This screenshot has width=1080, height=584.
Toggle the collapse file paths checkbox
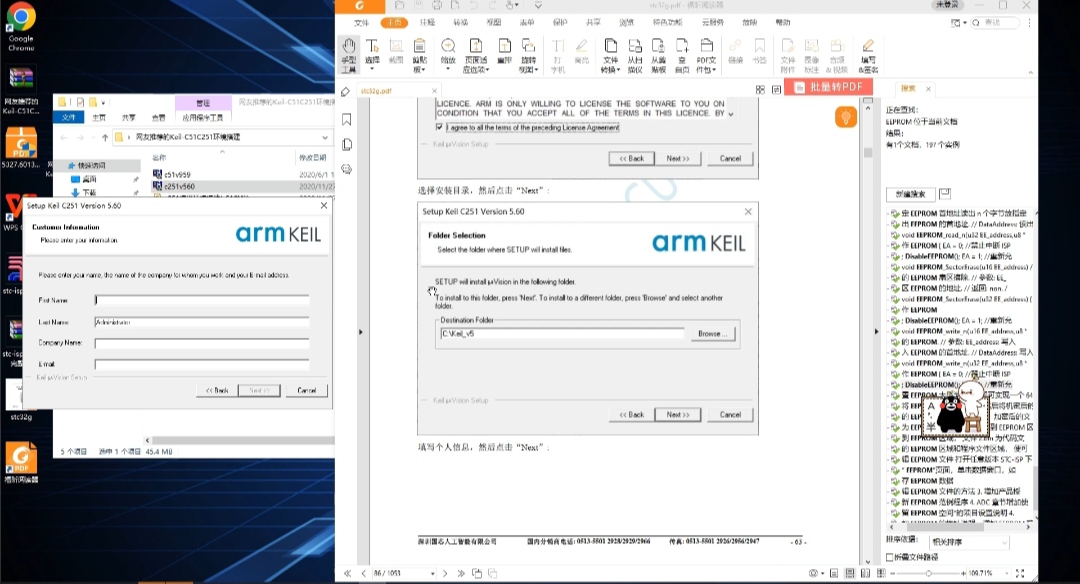tap(890, 557)
